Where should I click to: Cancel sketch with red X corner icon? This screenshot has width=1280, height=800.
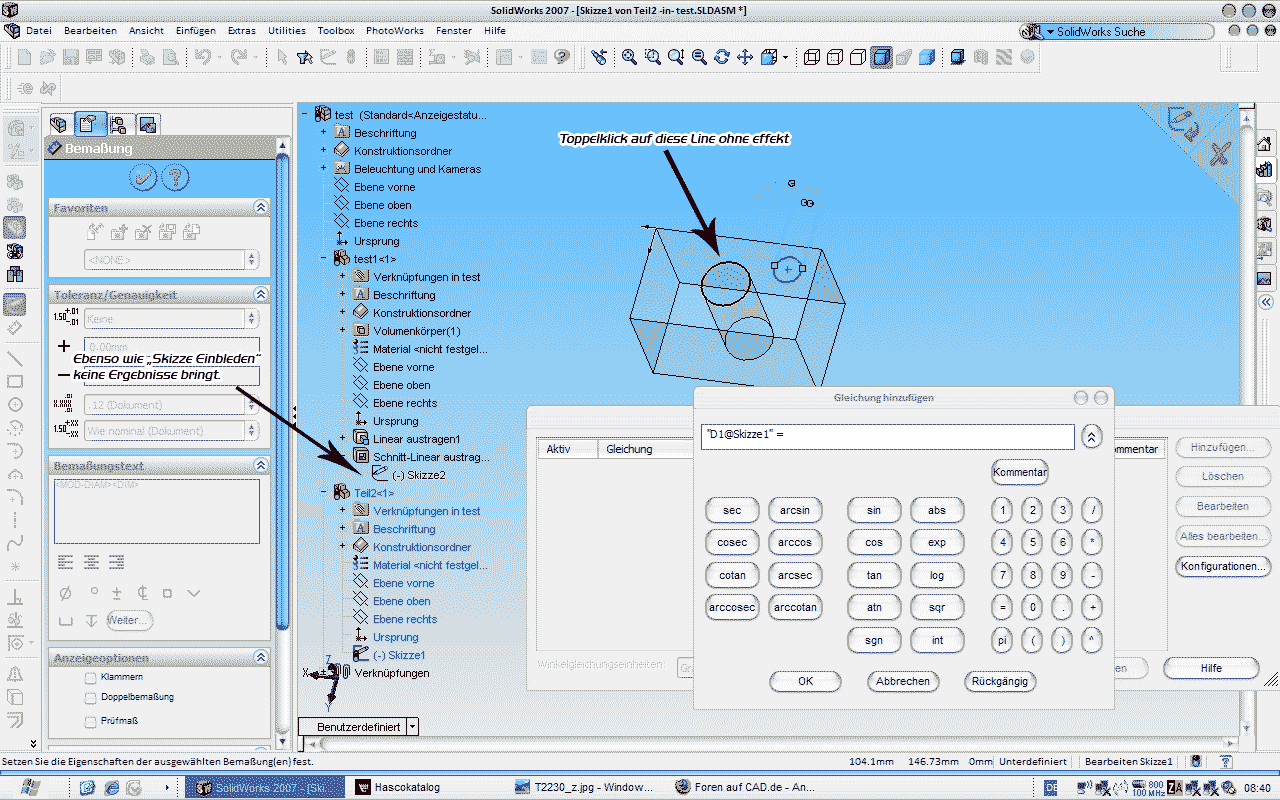click(1219, 153)
